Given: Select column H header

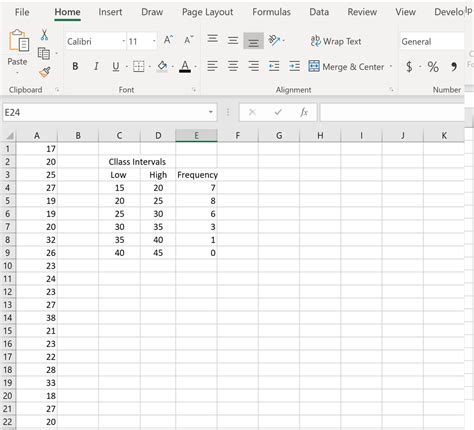Looking at the screenshot, I should 320,136.
